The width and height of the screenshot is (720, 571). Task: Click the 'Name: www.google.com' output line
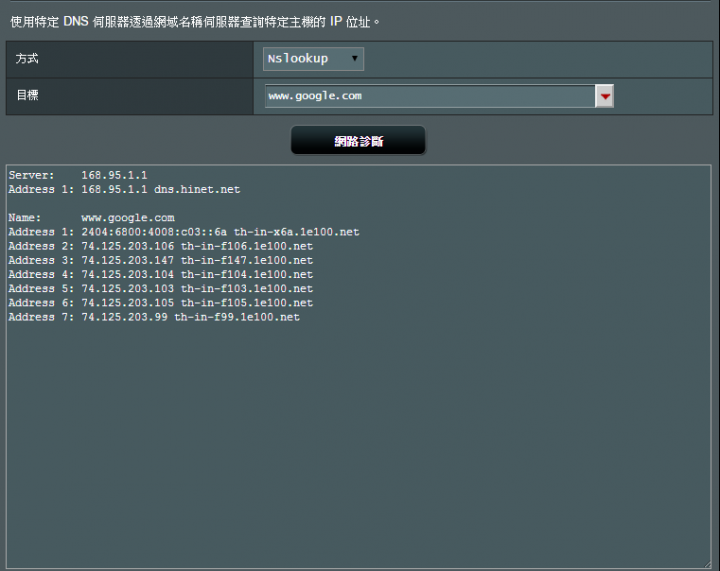click(91, 218)
